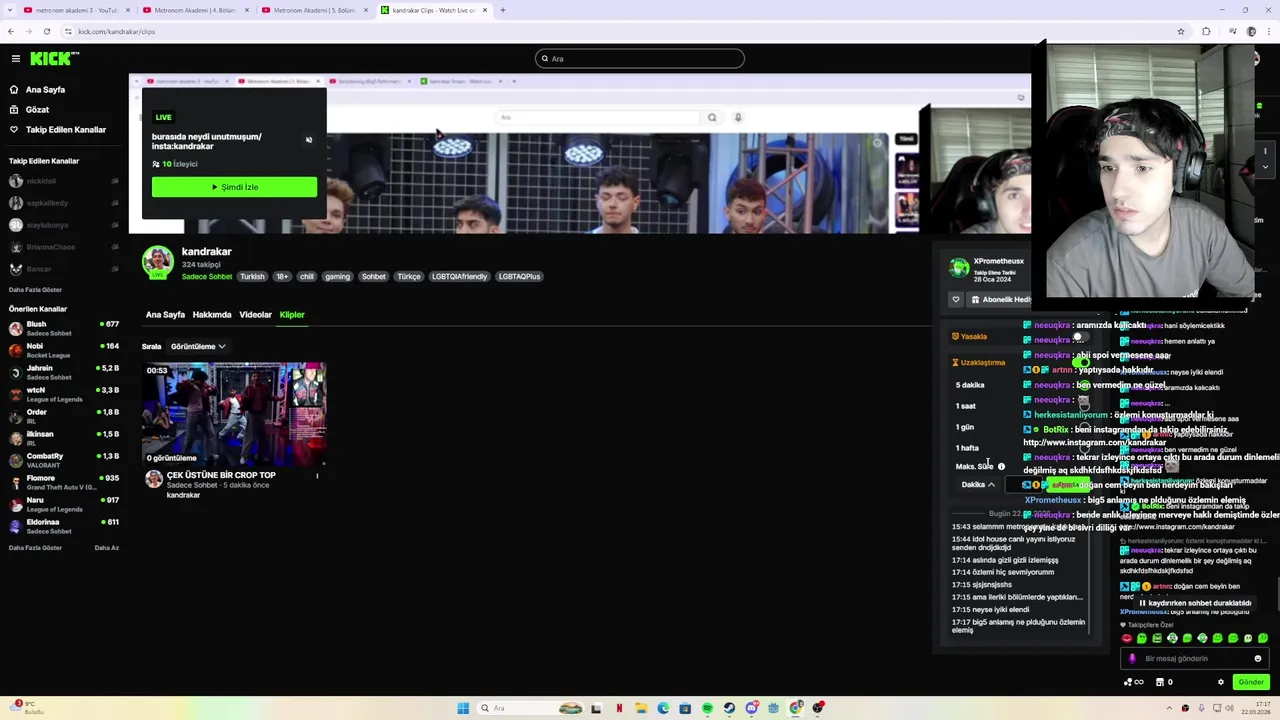This screenshot has height=720, width=1280.
Task: Select the Klipler tab
Action: tap(292, 315)
